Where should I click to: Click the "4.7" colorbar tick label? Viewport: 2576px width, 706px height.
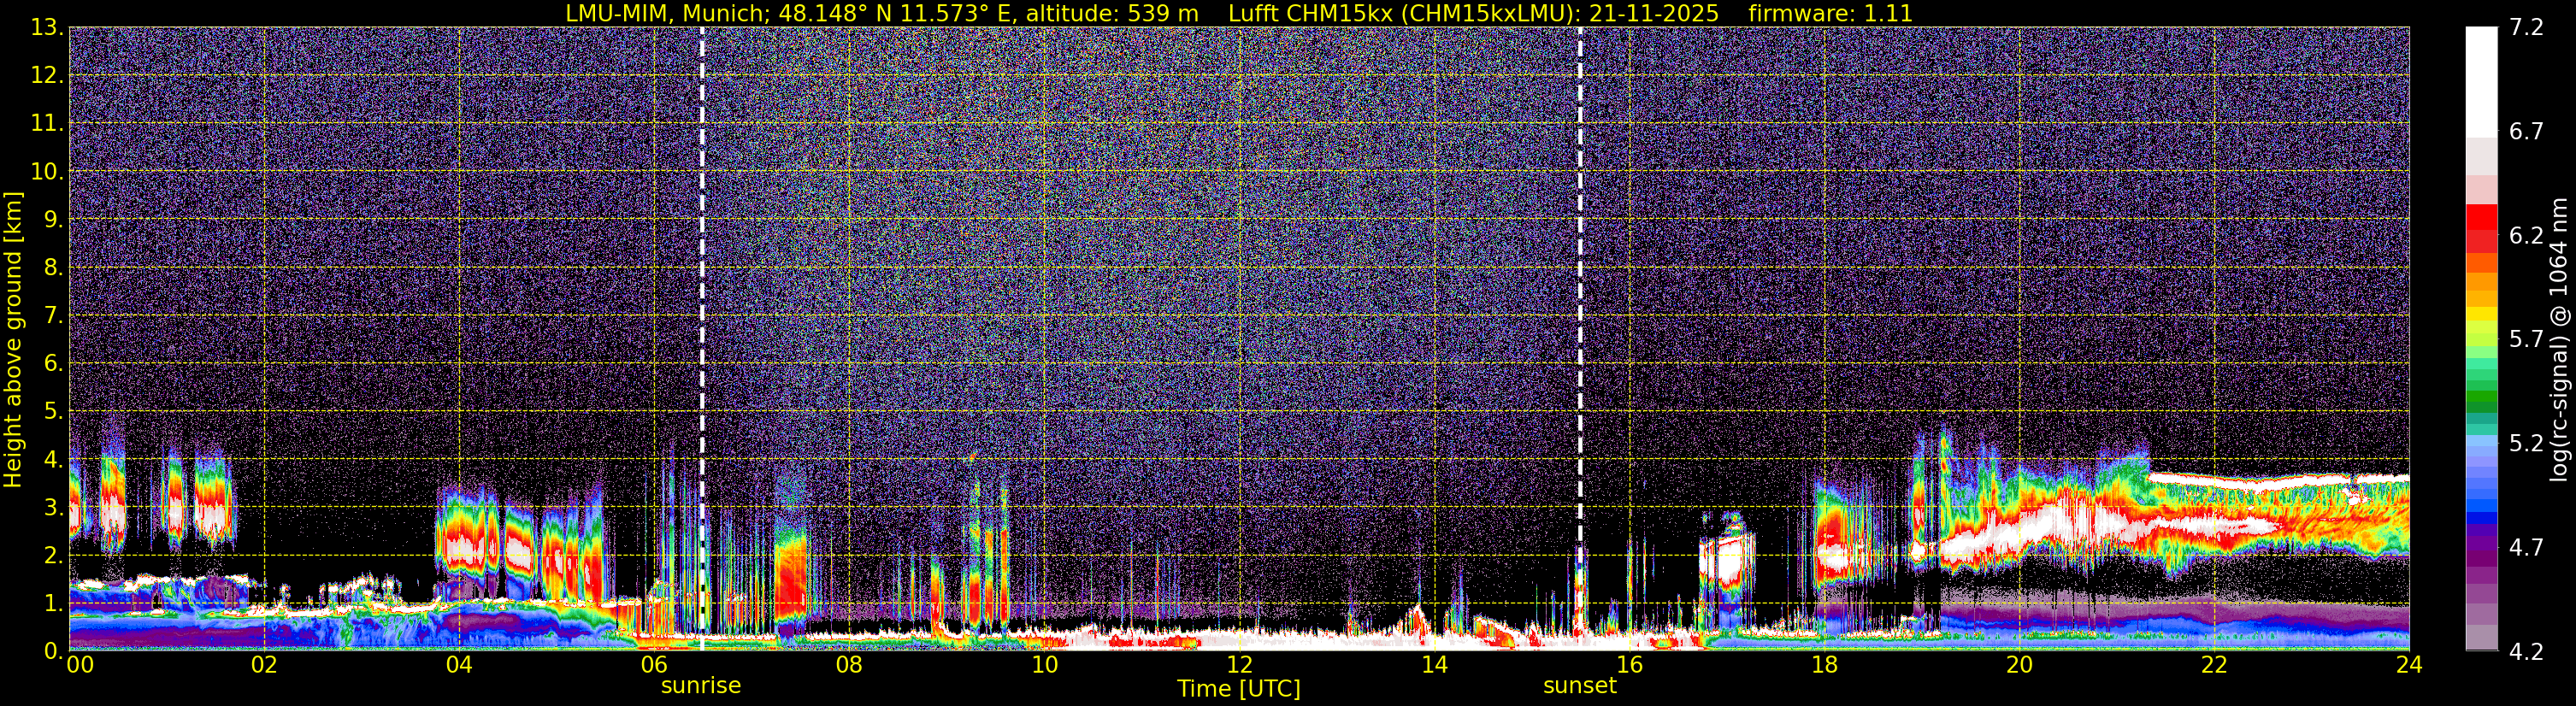coord(2526,548)
